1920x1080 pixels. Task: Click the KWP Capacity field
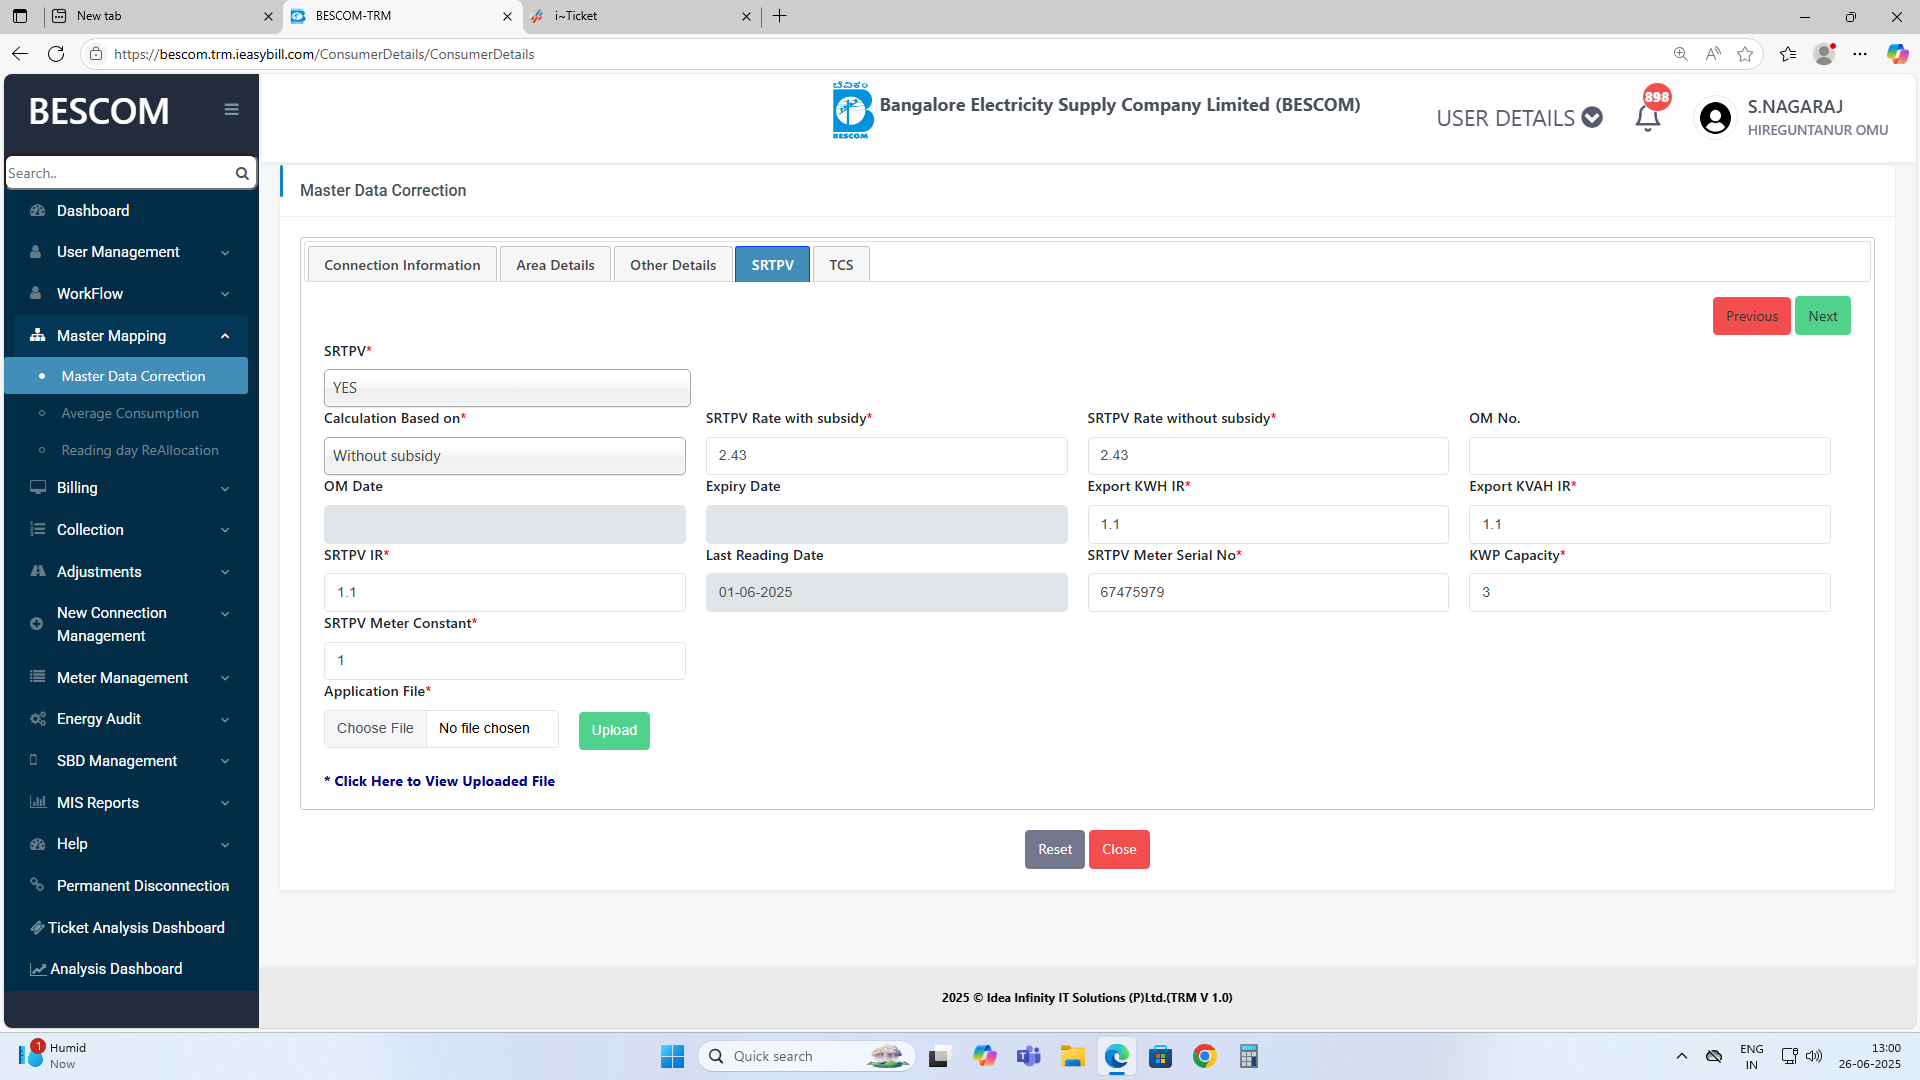click(1649, 593)
